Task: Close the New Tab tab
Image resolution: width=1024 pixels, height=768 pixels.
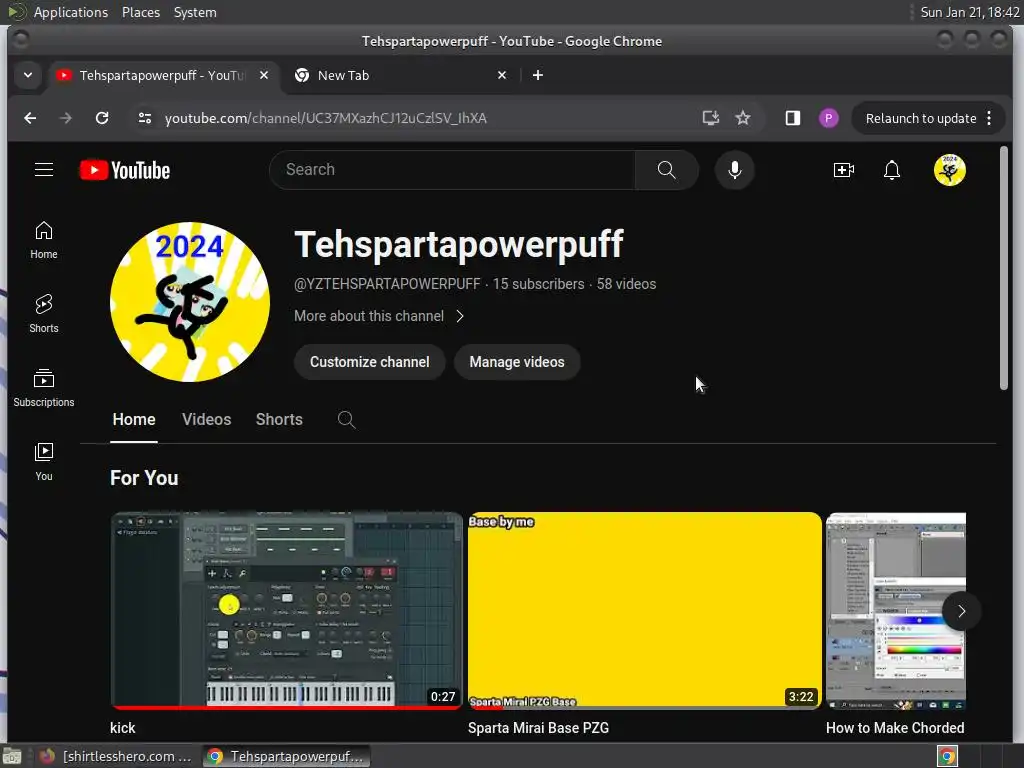Action: 502,75
